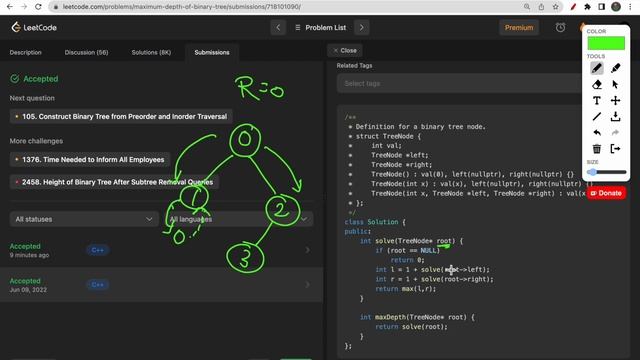Screen dimensions: 640x360
Task: Open problem 105 Construct Binary Tree link
Action: click(121, 116)
